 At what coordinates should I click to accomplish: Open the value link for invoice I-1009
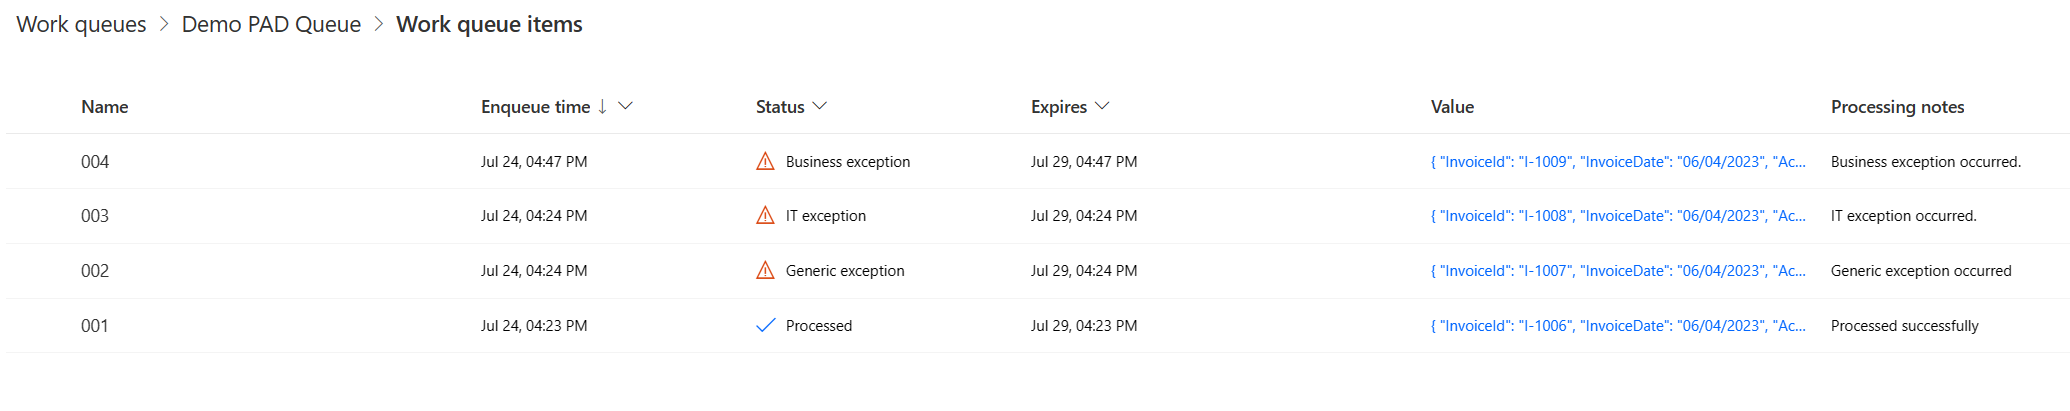click(1617, 162)
